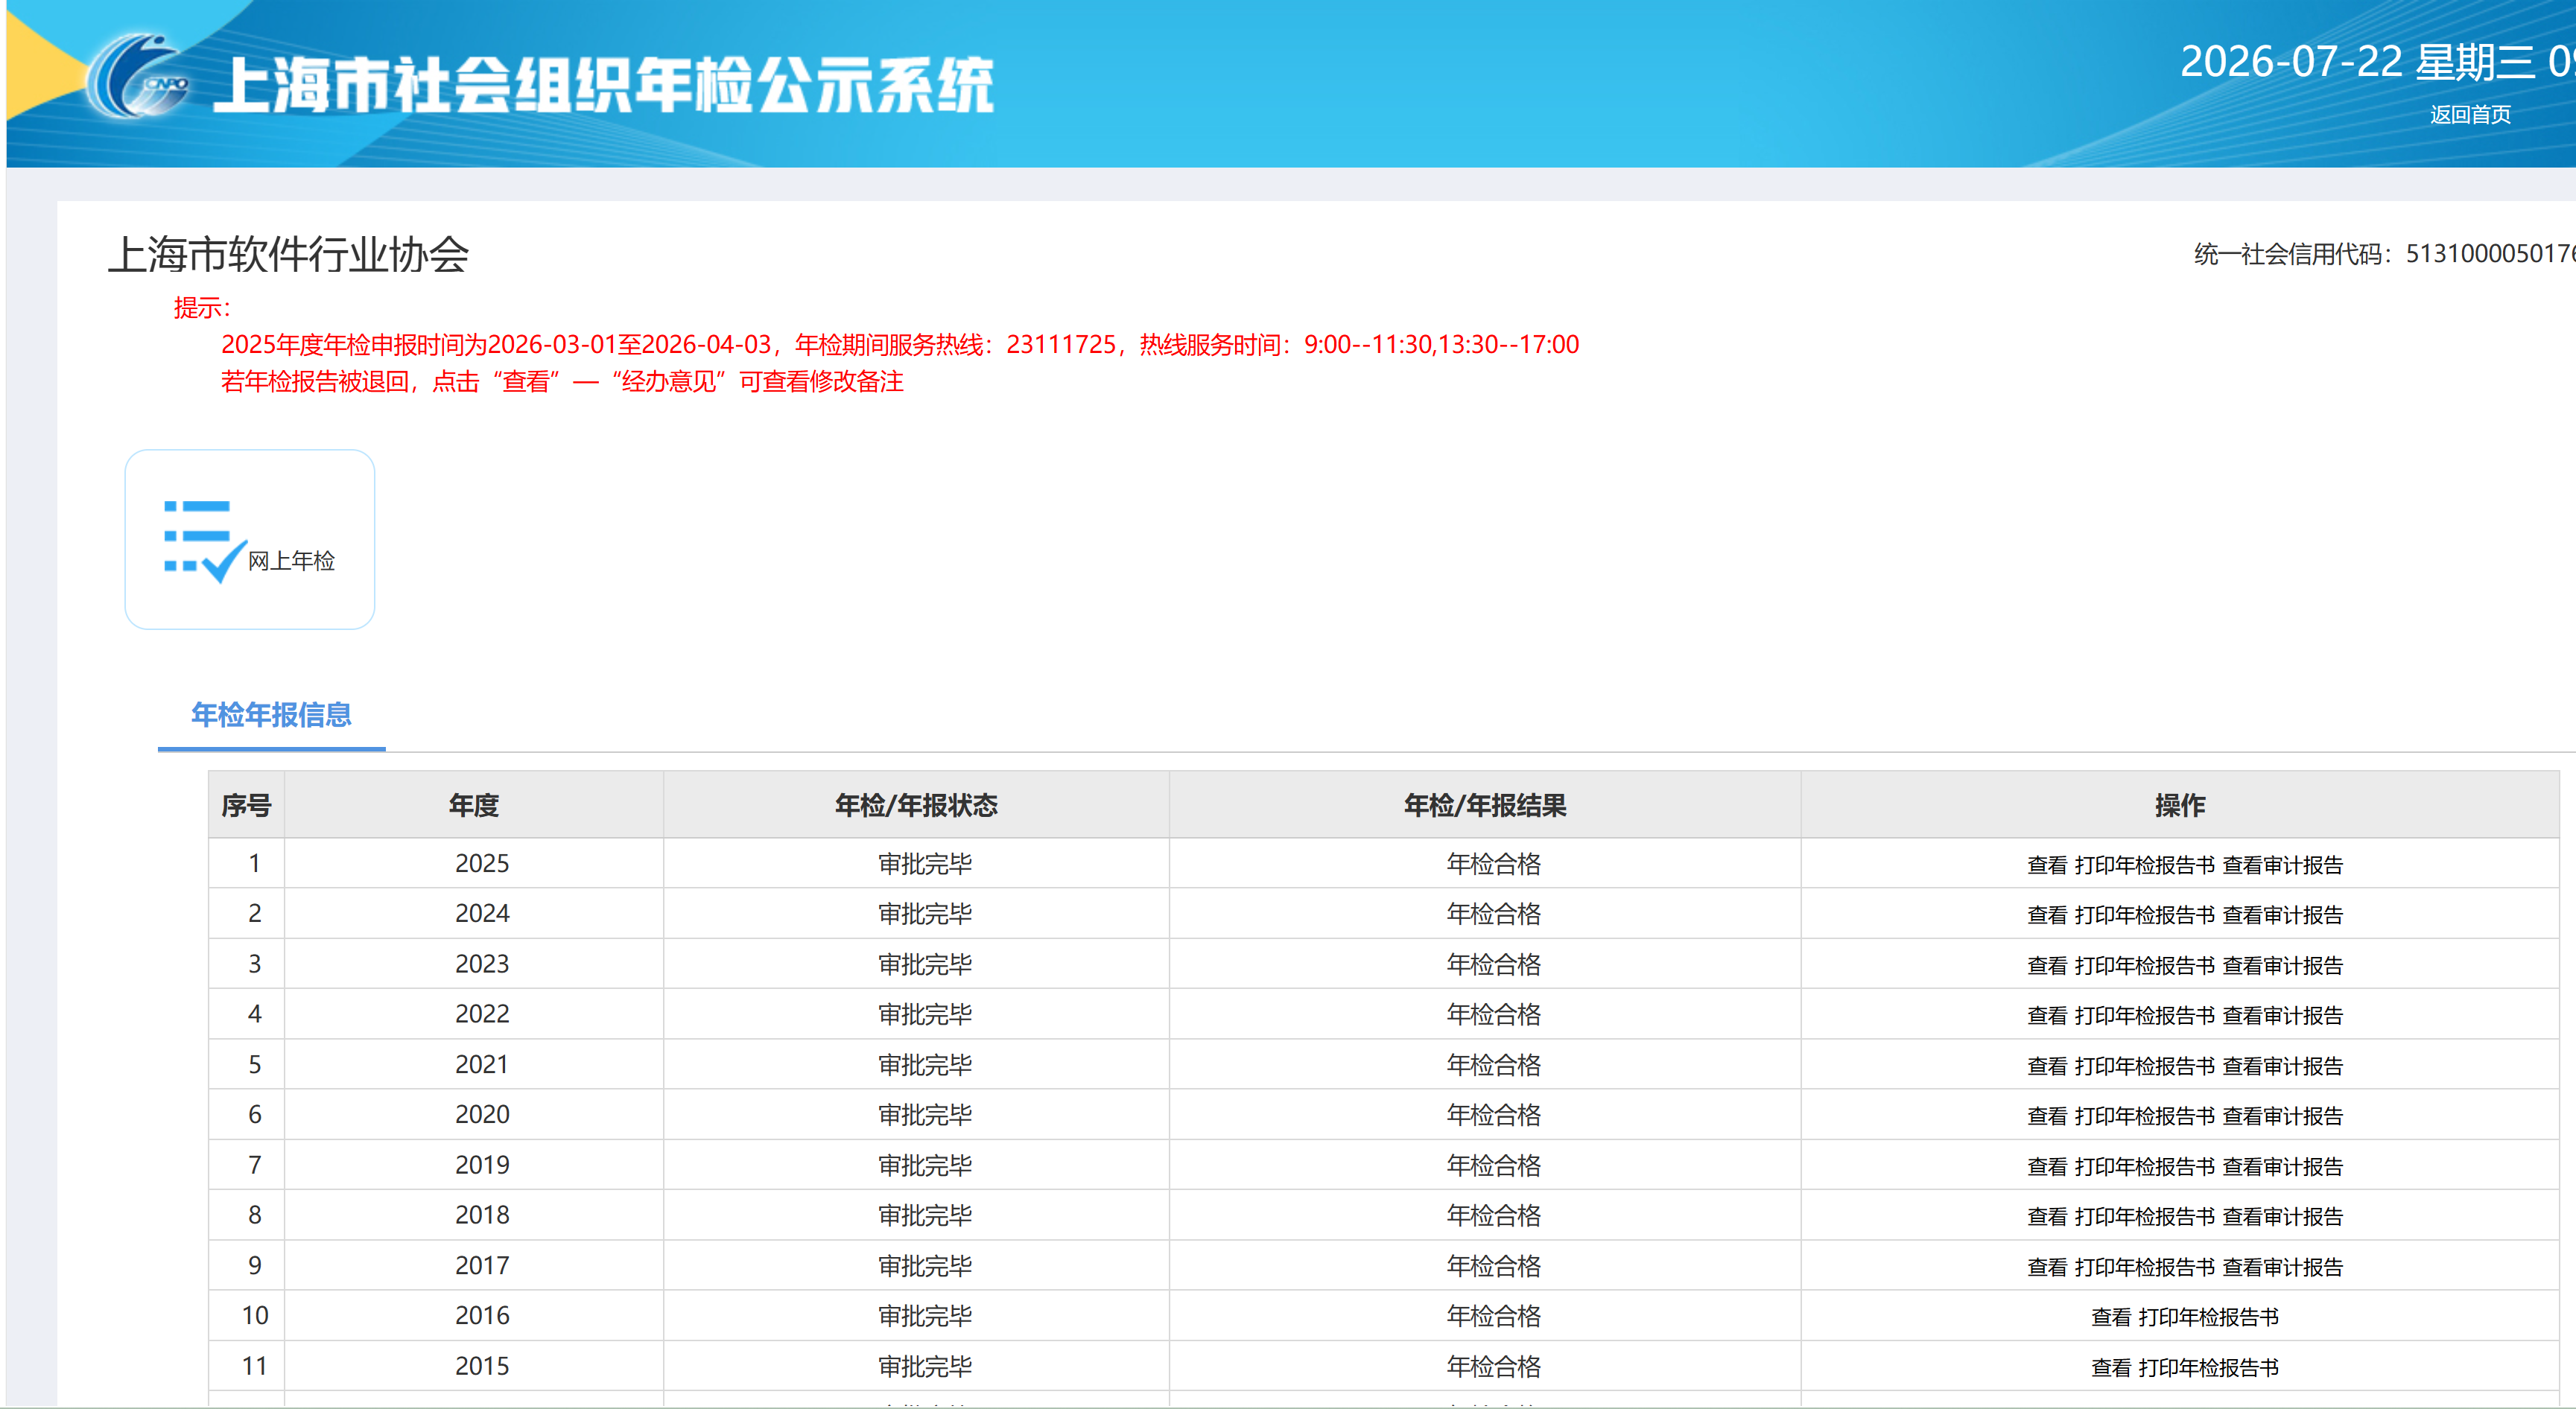Click 年检合格 result in 2023 row
Screen dimensions: 2576x1409
(1493, 964)
